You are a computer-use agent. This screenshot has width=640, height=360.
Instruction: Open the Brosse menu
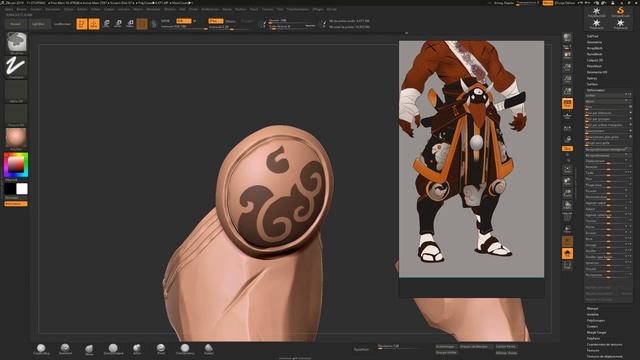[x=22, y=9]
